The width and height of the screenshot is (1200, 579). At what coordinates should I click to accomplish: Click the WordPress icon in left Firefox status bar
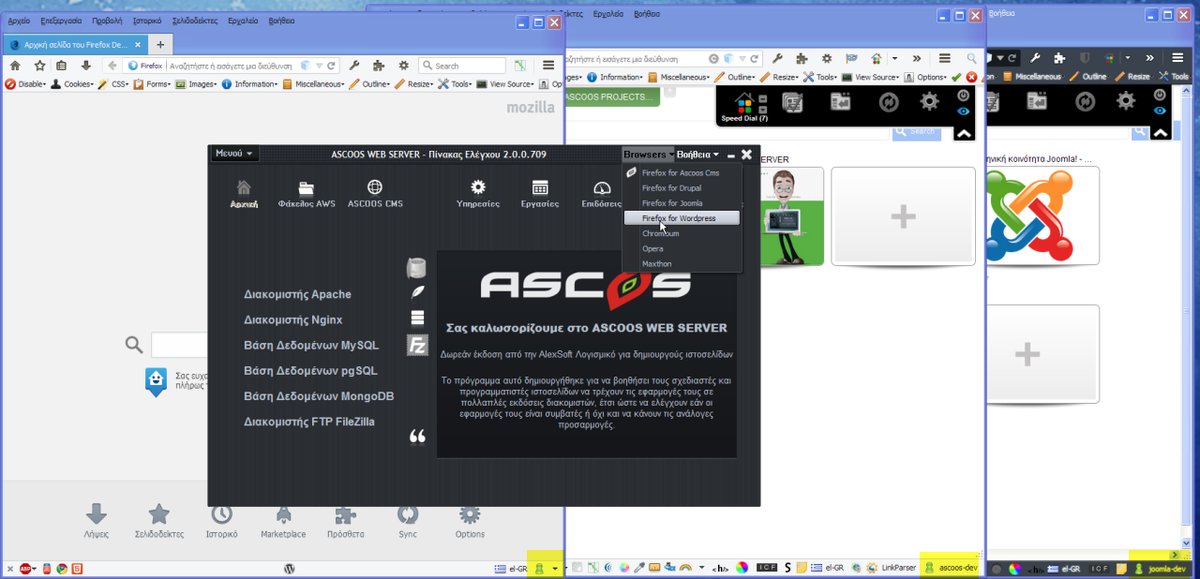point(289,568)
